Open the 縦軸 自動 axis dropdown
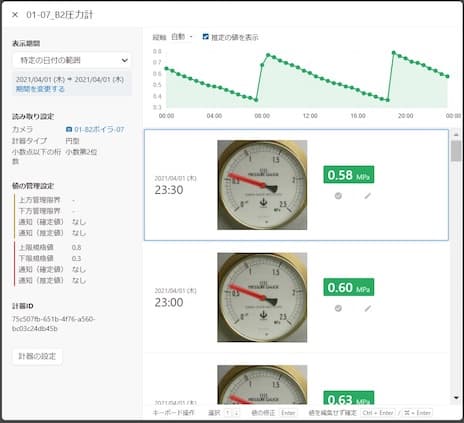The image size is (464, 423). [x=182, y=37]
